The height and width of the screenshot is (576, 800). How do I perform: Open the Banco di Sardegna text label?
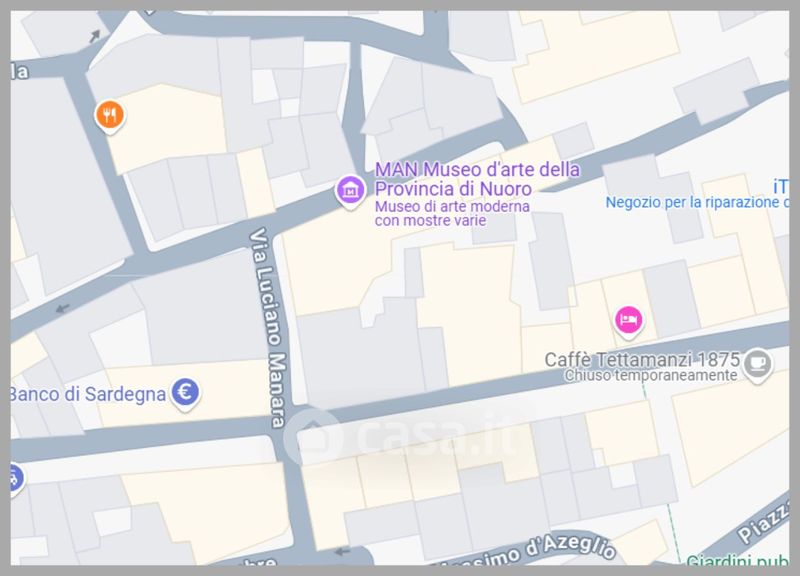87,394
